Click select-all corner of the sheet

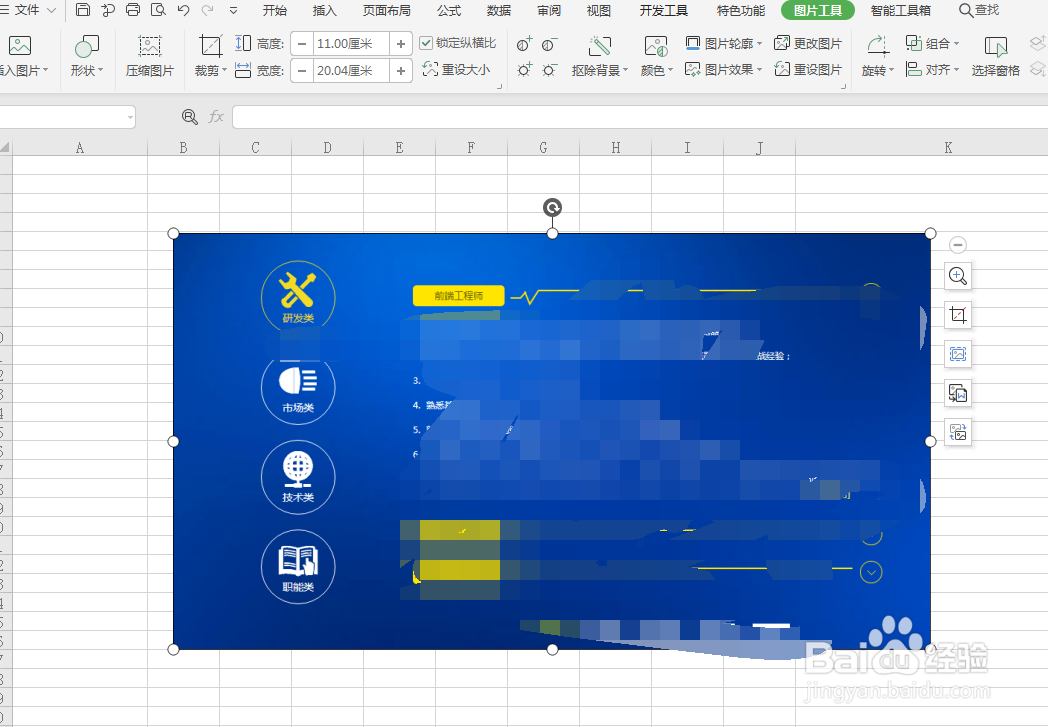click(x=5, y=148)
